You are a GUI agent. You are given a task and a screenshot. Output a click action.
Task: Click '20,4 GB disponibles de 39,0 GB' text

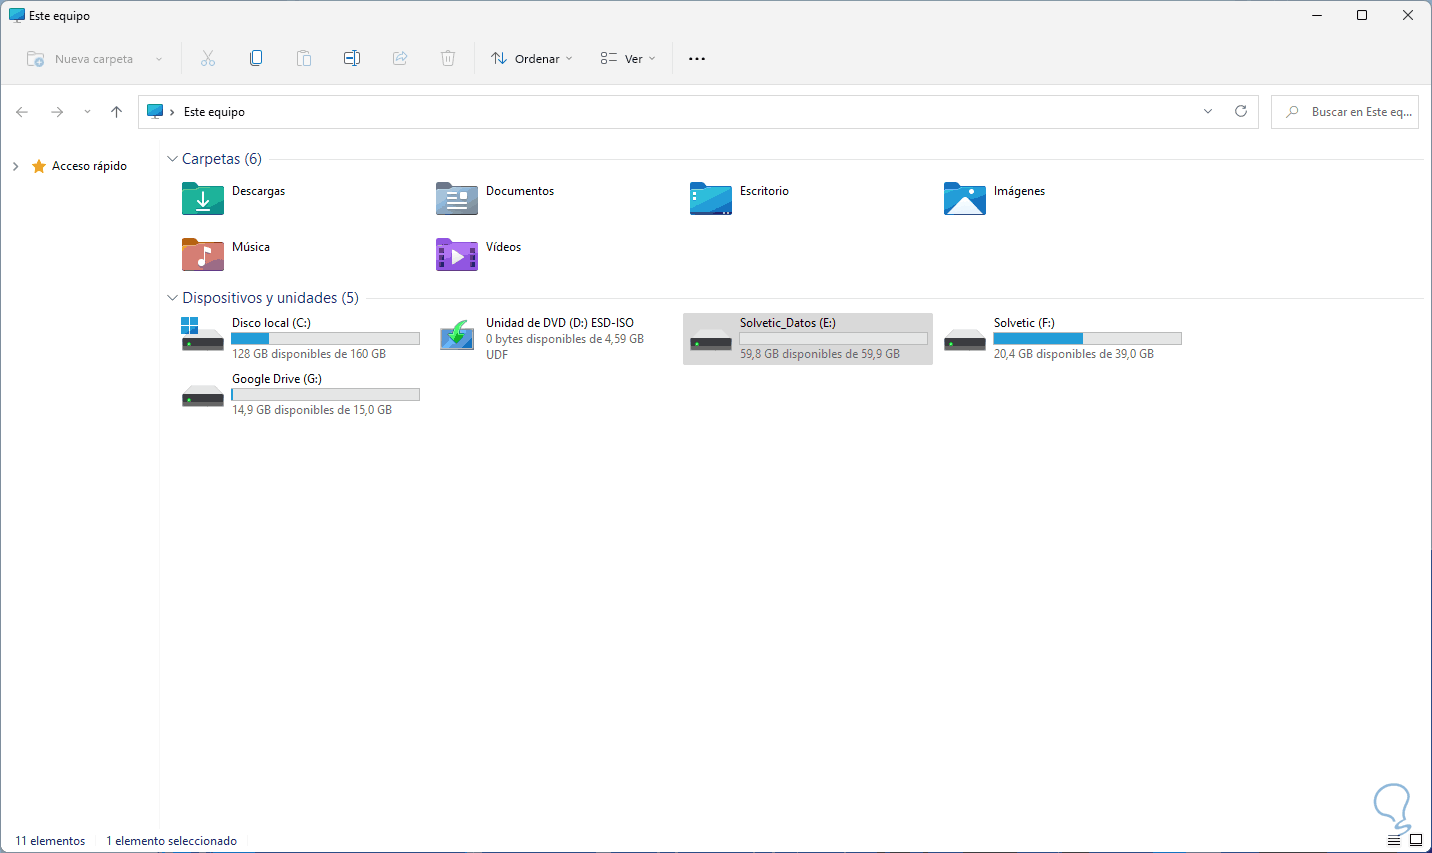coord(1074,354)
